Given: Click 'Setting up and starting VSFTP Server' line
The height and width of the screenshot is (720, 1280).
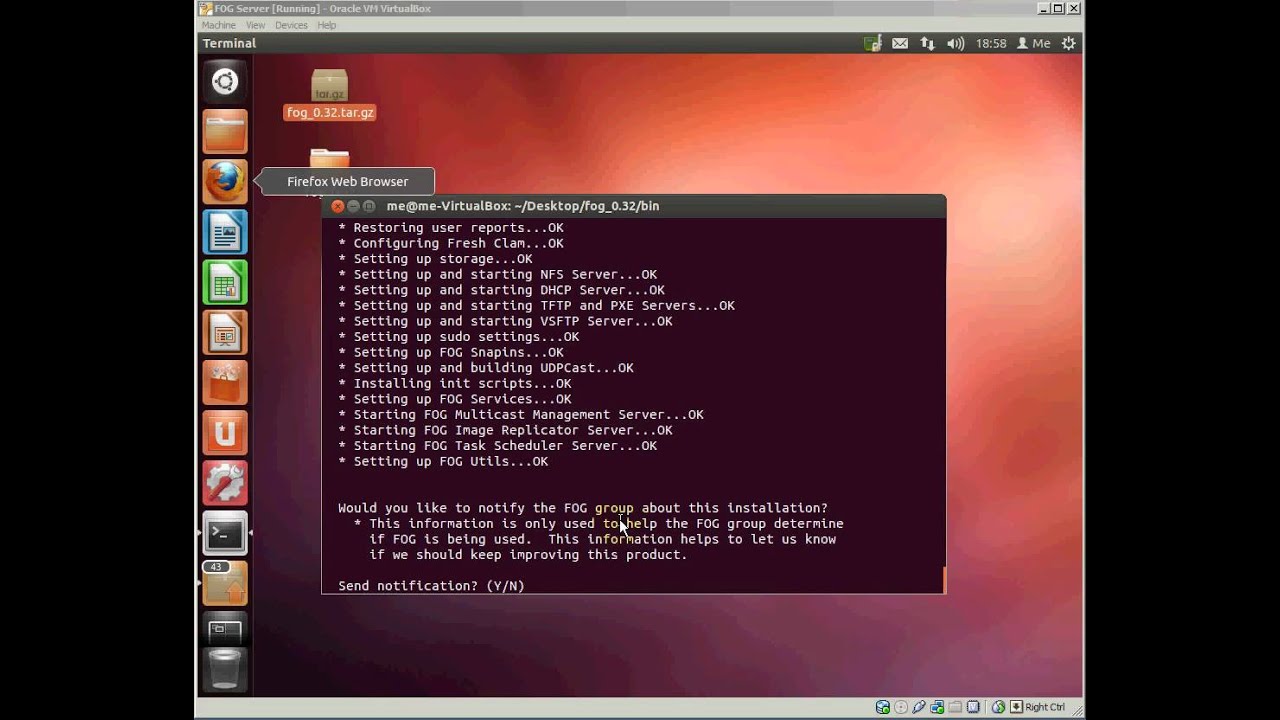Looking at the screenshot, I should [505, 321].
